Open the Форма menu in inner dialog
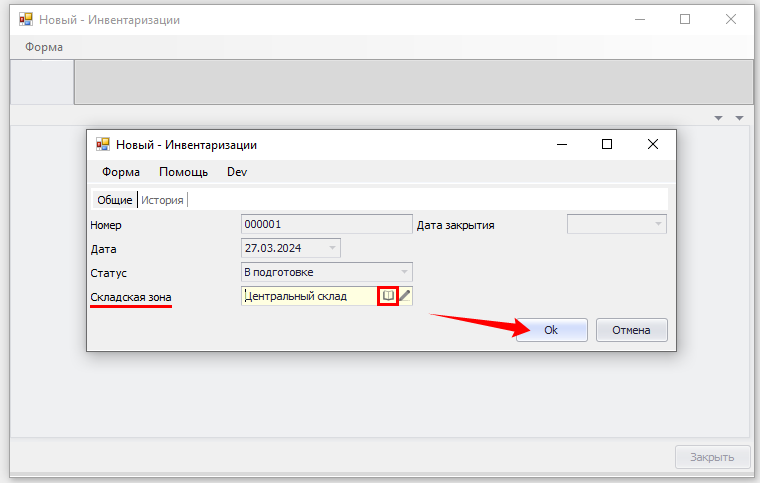 pyautogui.click(x=121, y=172)
